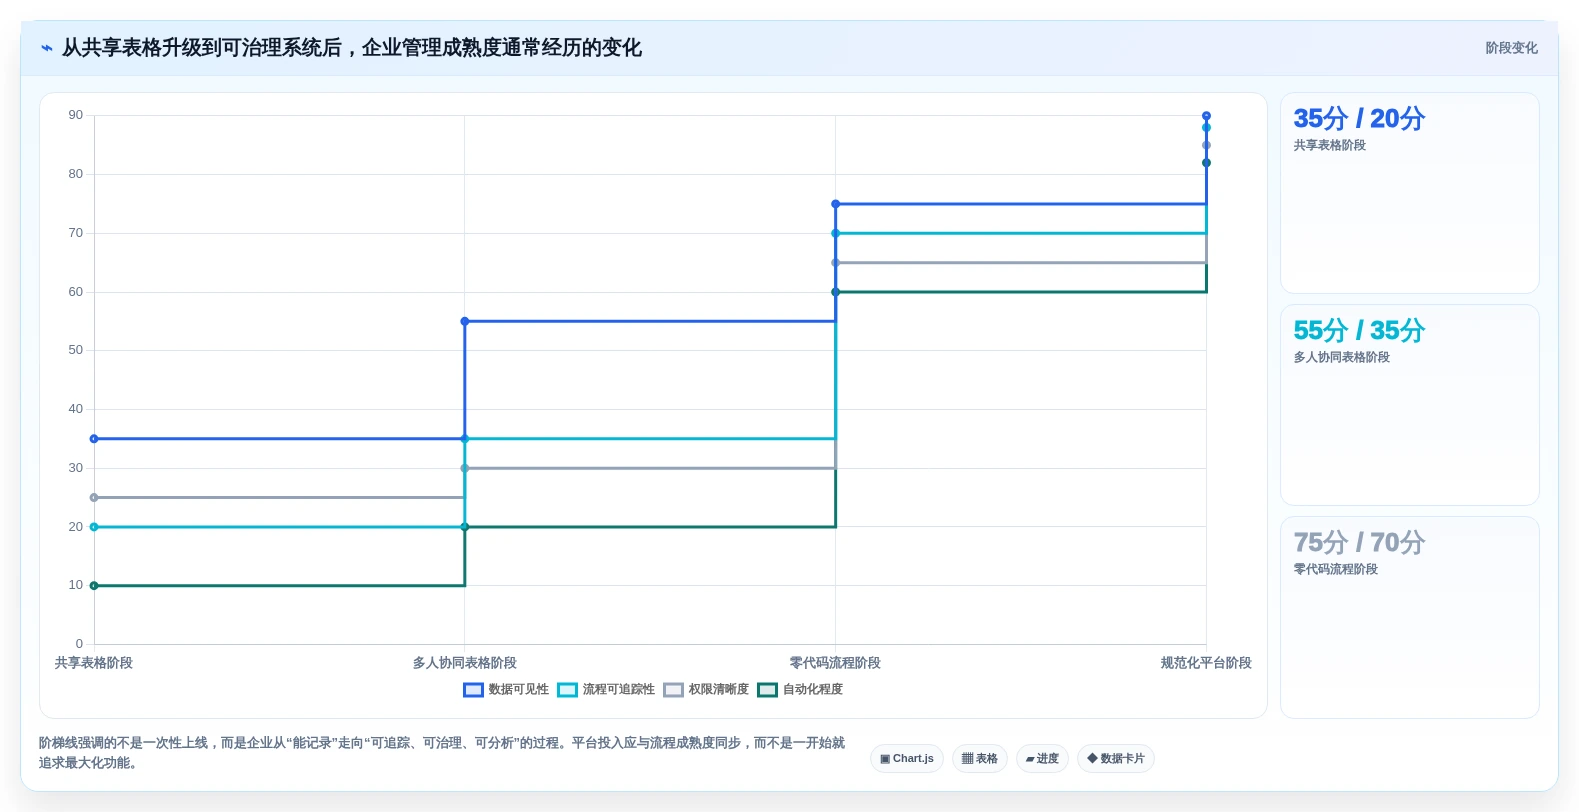1579x812 pixels.
Task: Click the 规范化平台阶段 x-axis label
Action: (1206, 663)
